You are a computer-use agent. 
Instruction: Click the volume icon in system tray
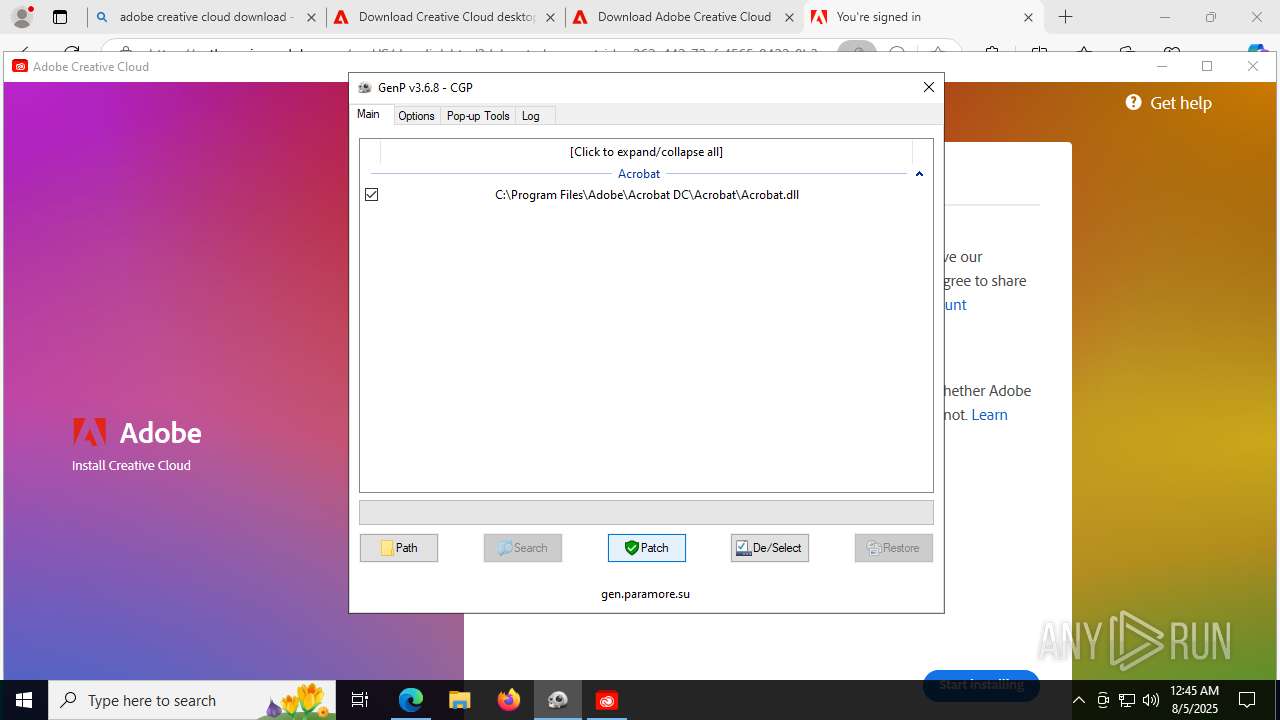pyautogui.click(x=1151, y=700)
